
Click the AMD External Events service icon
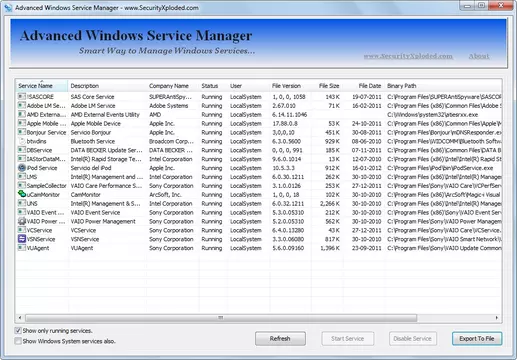[x=22, y=114]
